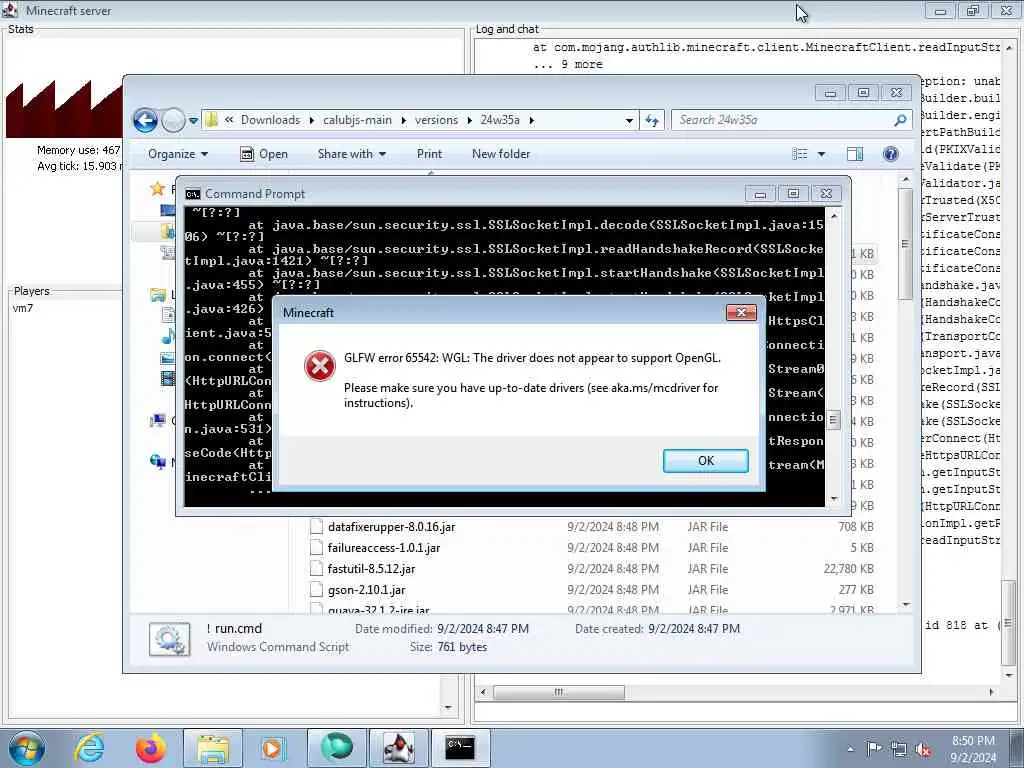Click the Date modified value in details pane
Image resolution: width=1024 pixels, height=768 pixels.
point(483,629)
